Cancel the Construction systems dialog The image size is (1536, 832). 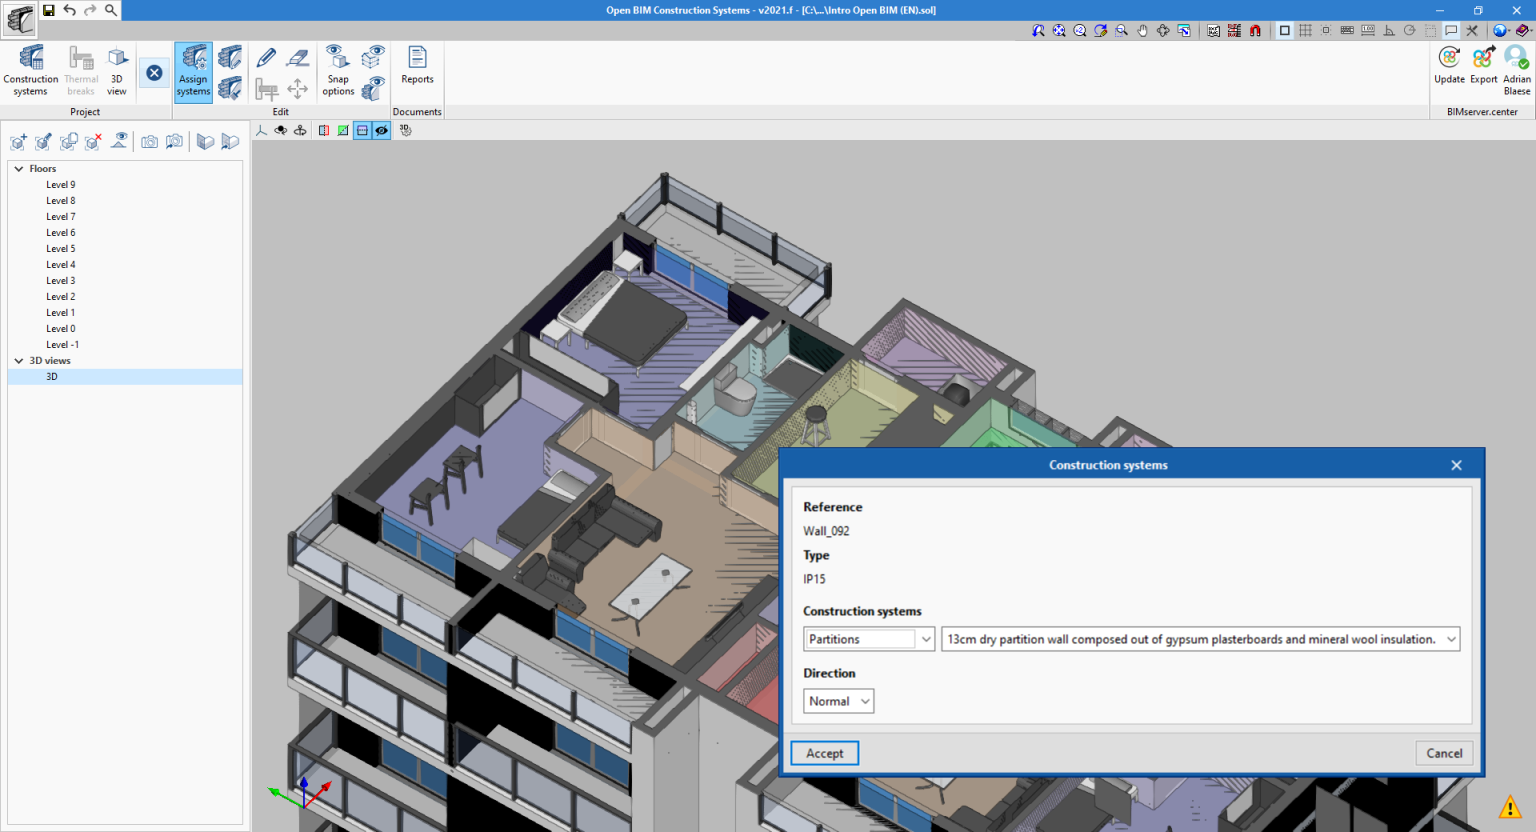click(1443, 752)
